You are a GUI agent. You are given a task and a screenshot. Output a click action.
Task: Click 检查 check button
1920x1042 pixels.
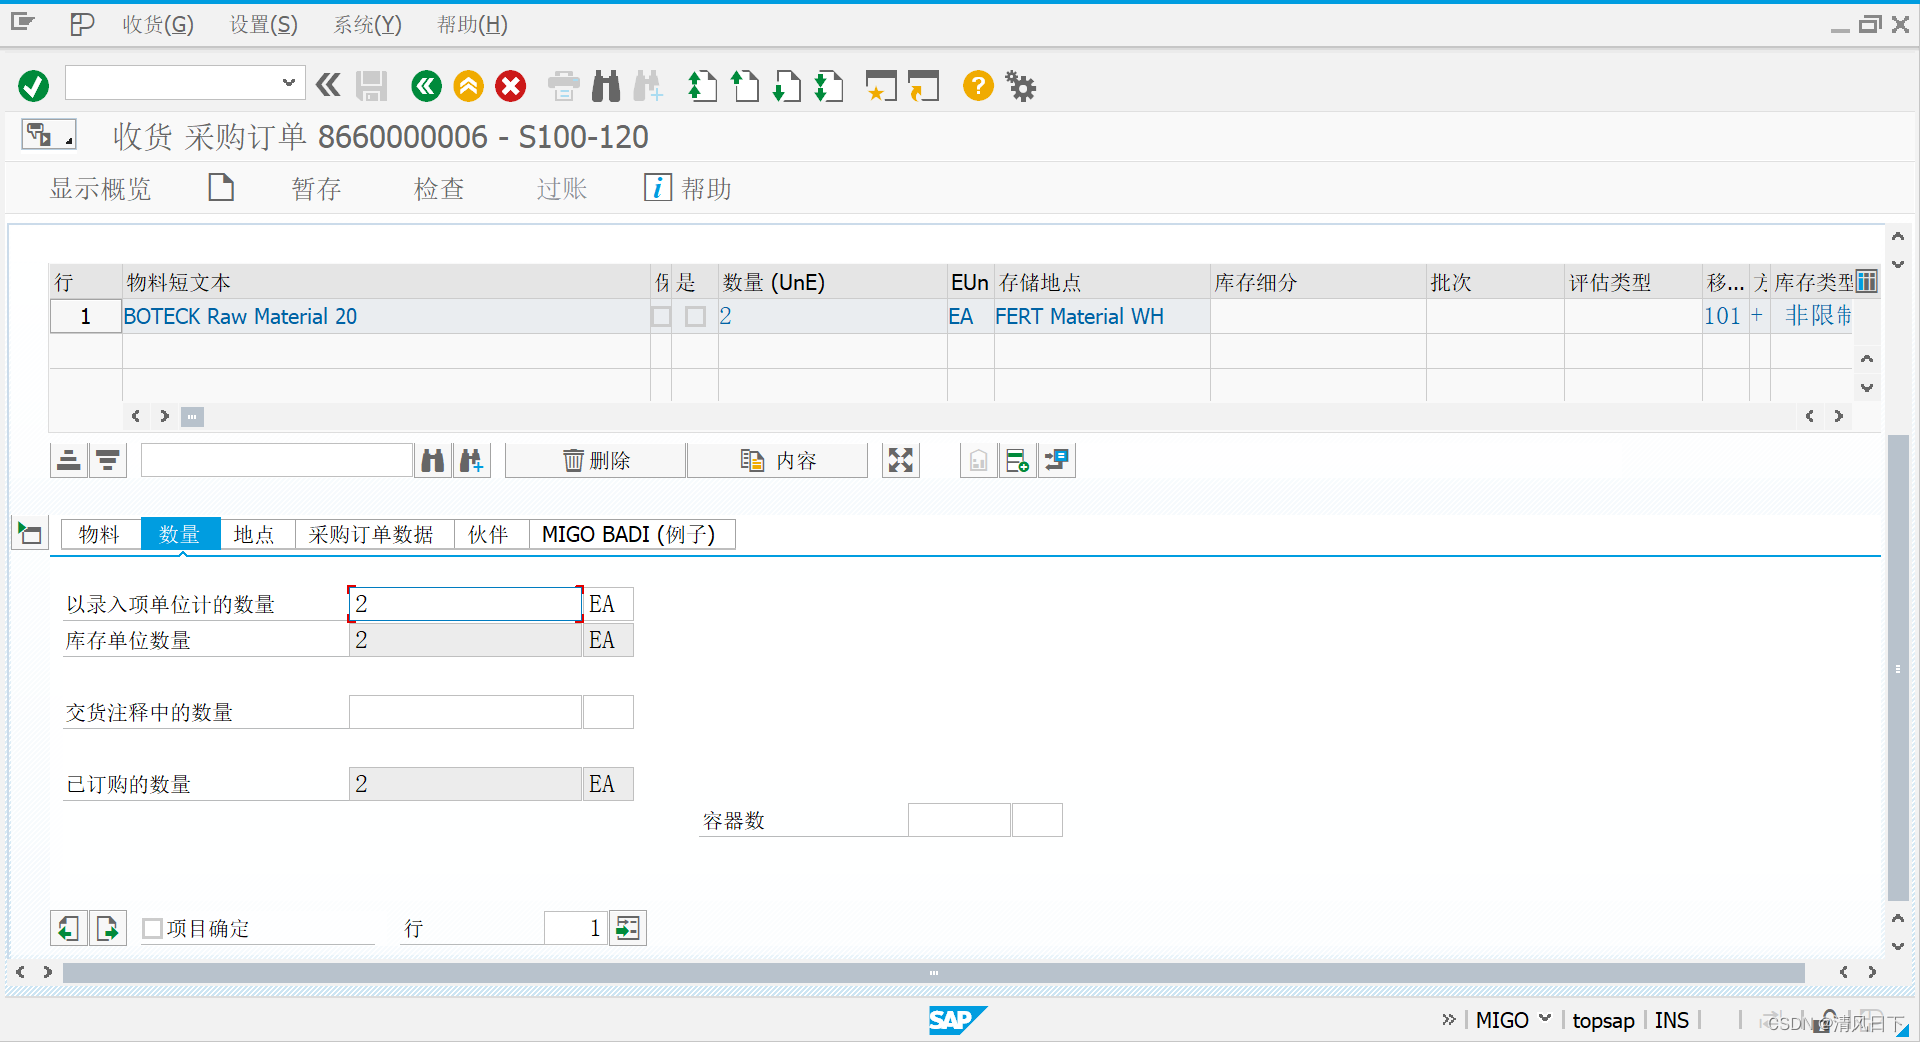click(x=439, y=189)
